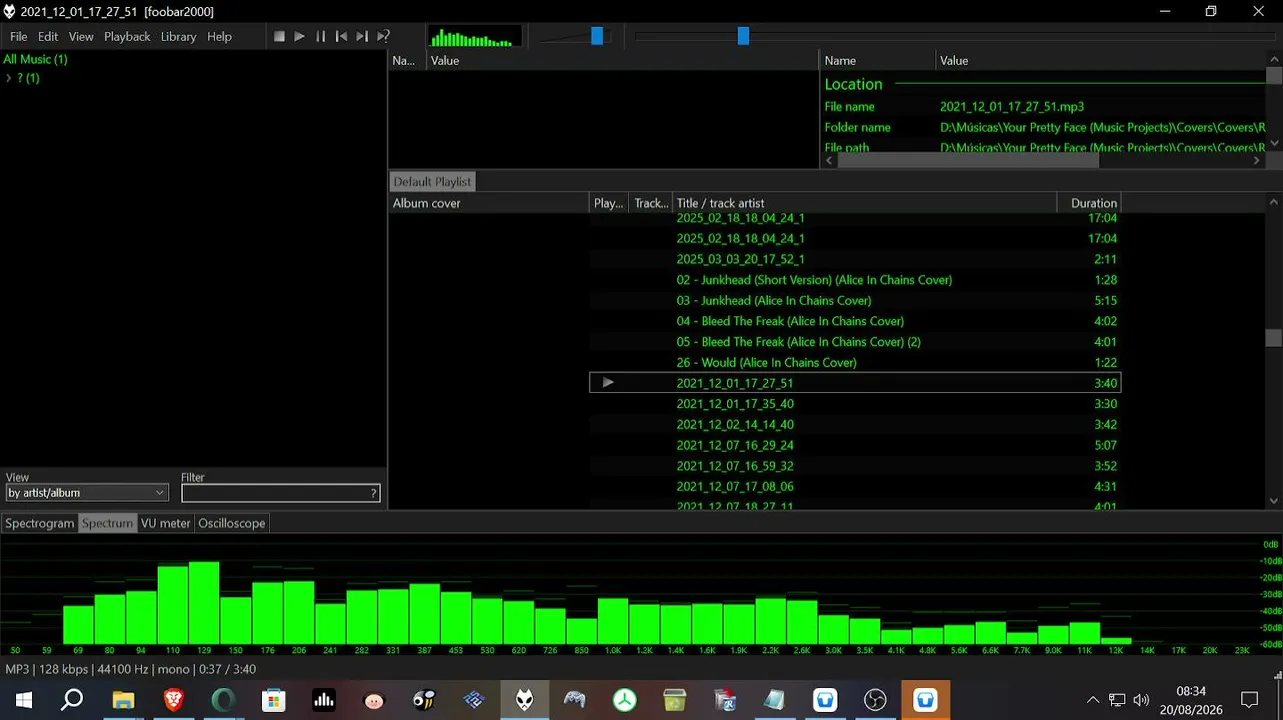Click the Play button in the toolbar
1283x720 pixels.
(299, 36)
